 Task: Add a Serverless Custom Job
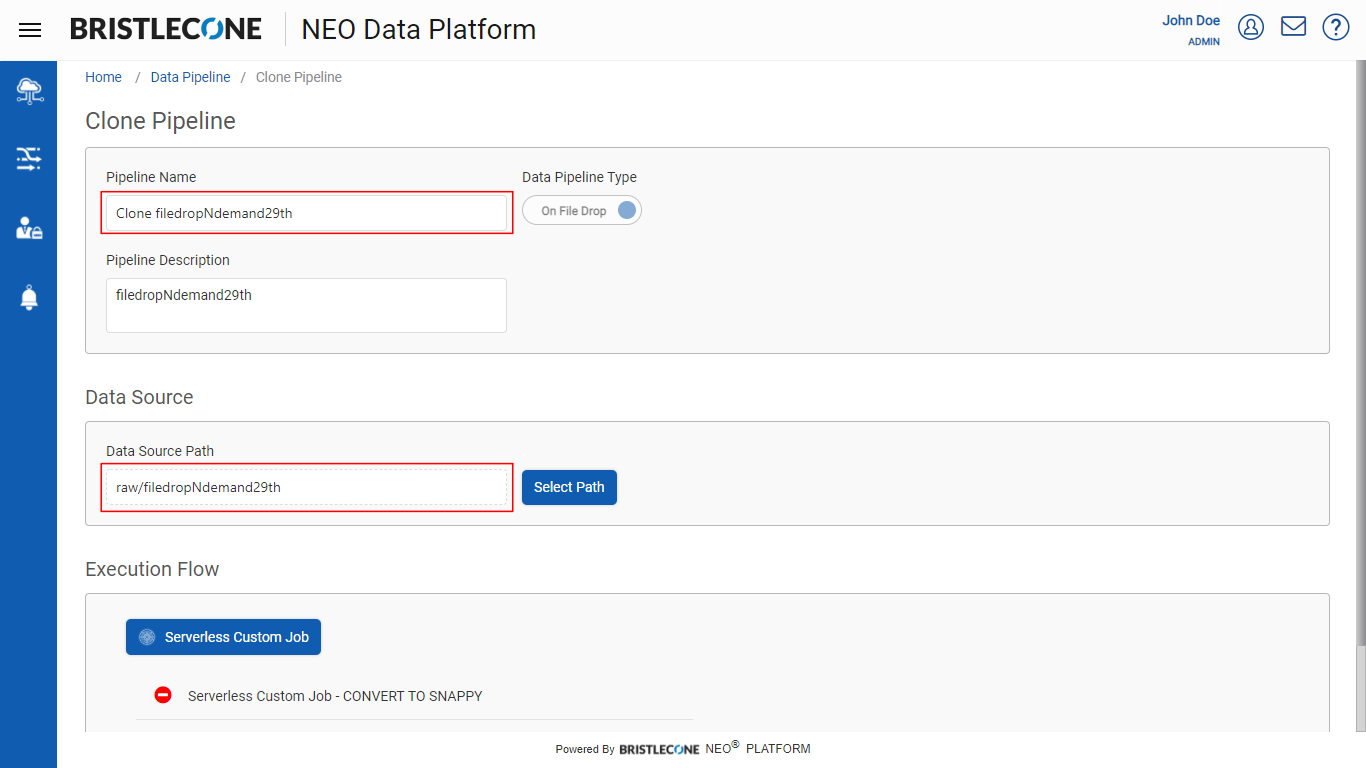coord(223,637)
